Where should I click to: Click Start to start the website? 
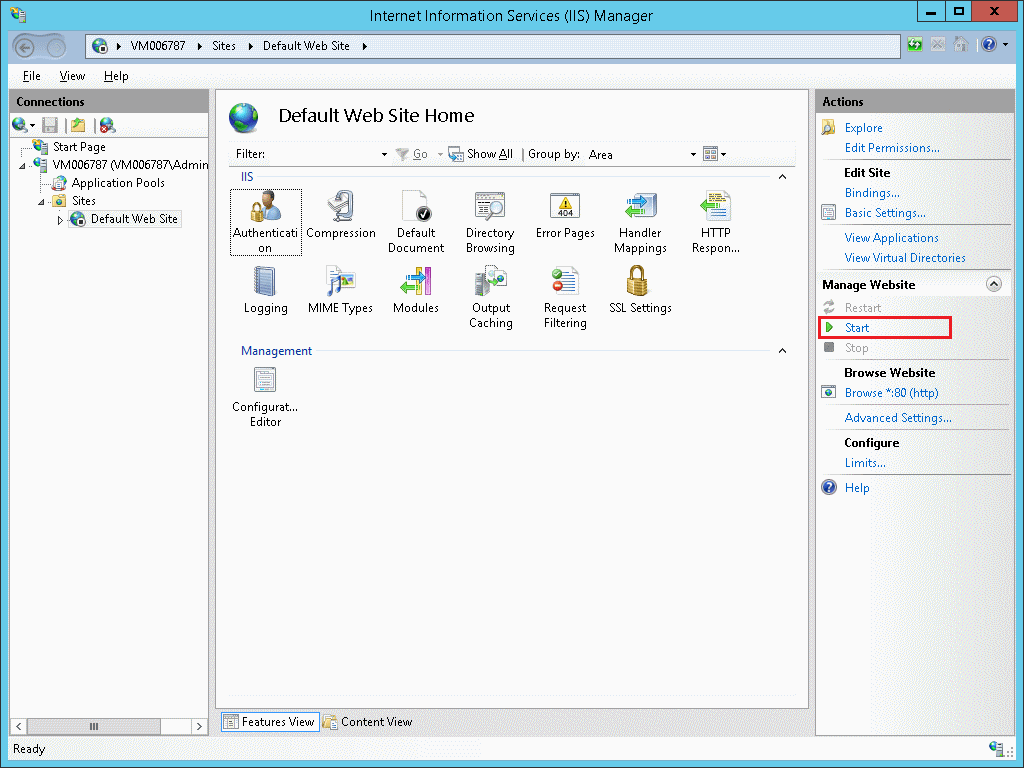857,328
